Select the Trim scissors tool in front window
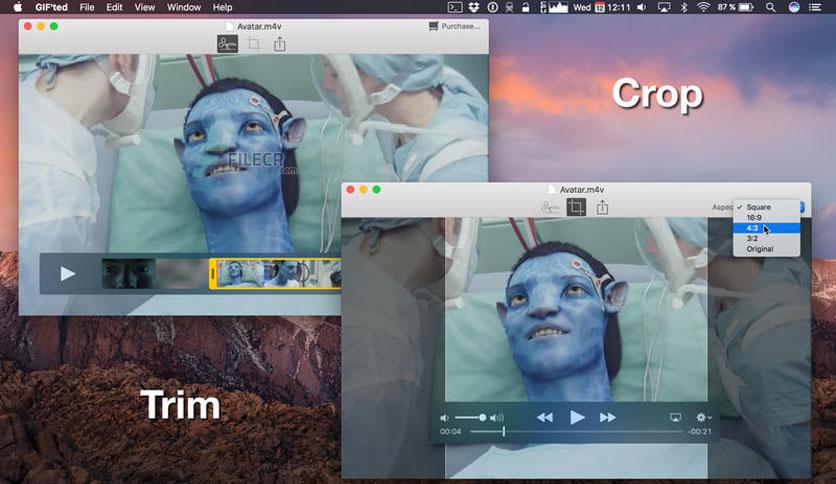The height and width of the screenshot is (484, 836). (x=549, y=207)
